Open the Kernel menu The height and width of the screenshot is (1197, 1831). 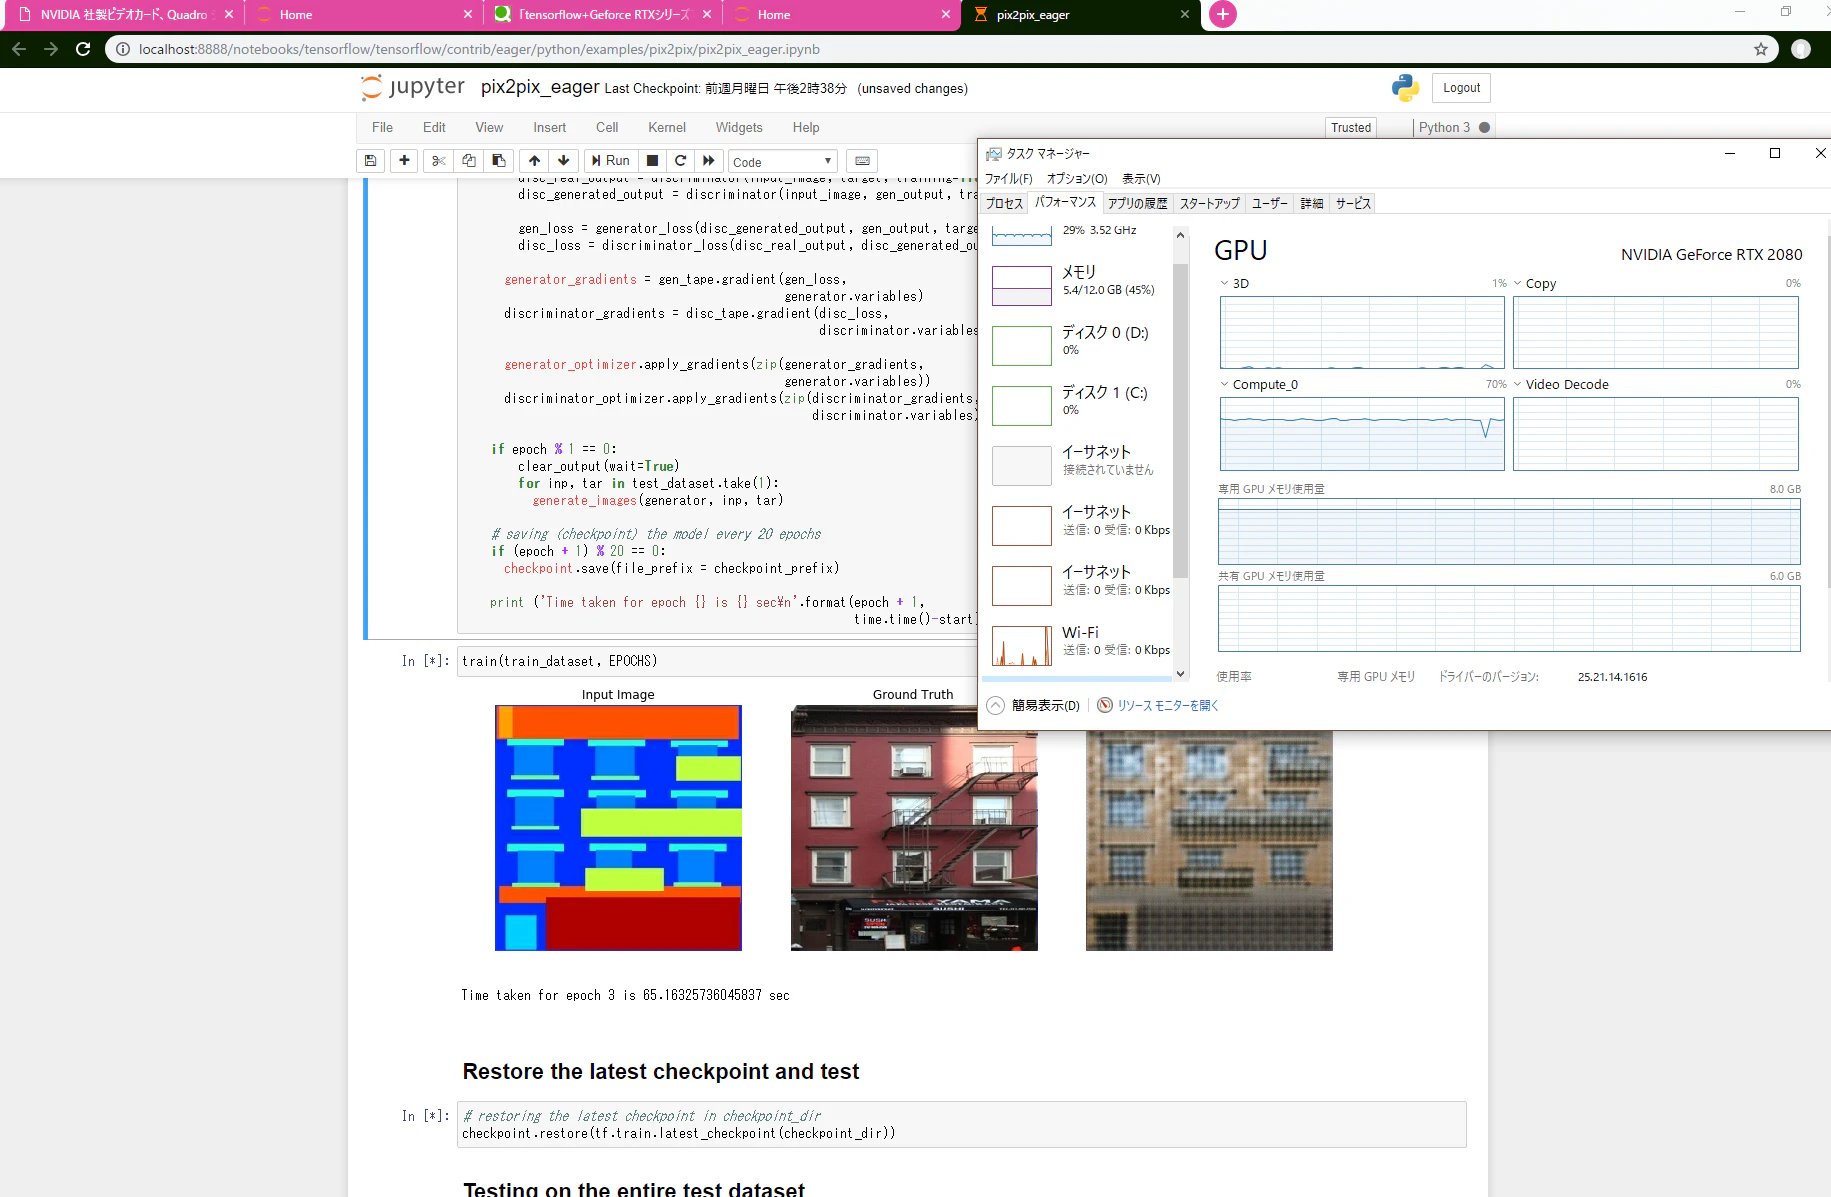[666, 127]
